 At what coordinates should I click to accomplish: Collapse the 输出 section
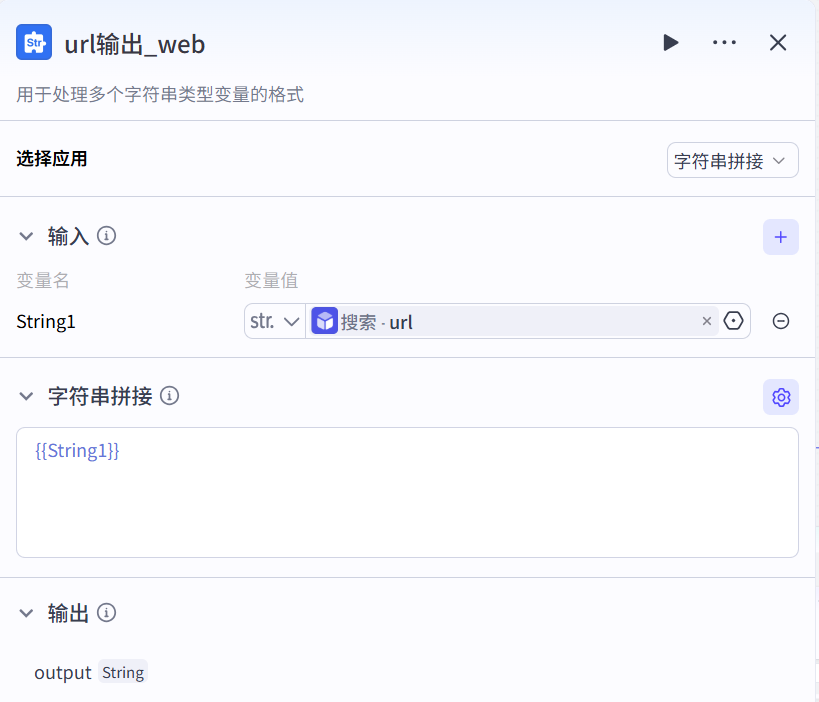(26, 613)
